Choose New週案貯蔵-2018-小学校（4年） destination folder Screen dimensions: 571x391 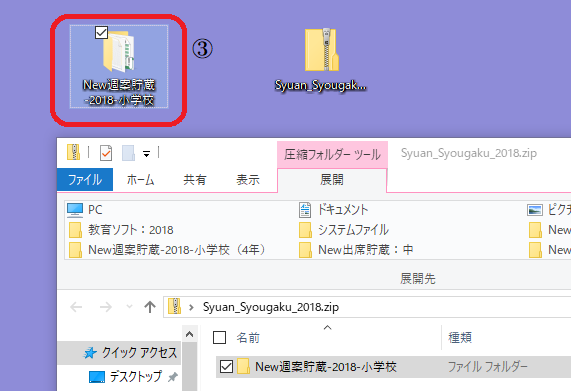[168, 250]
